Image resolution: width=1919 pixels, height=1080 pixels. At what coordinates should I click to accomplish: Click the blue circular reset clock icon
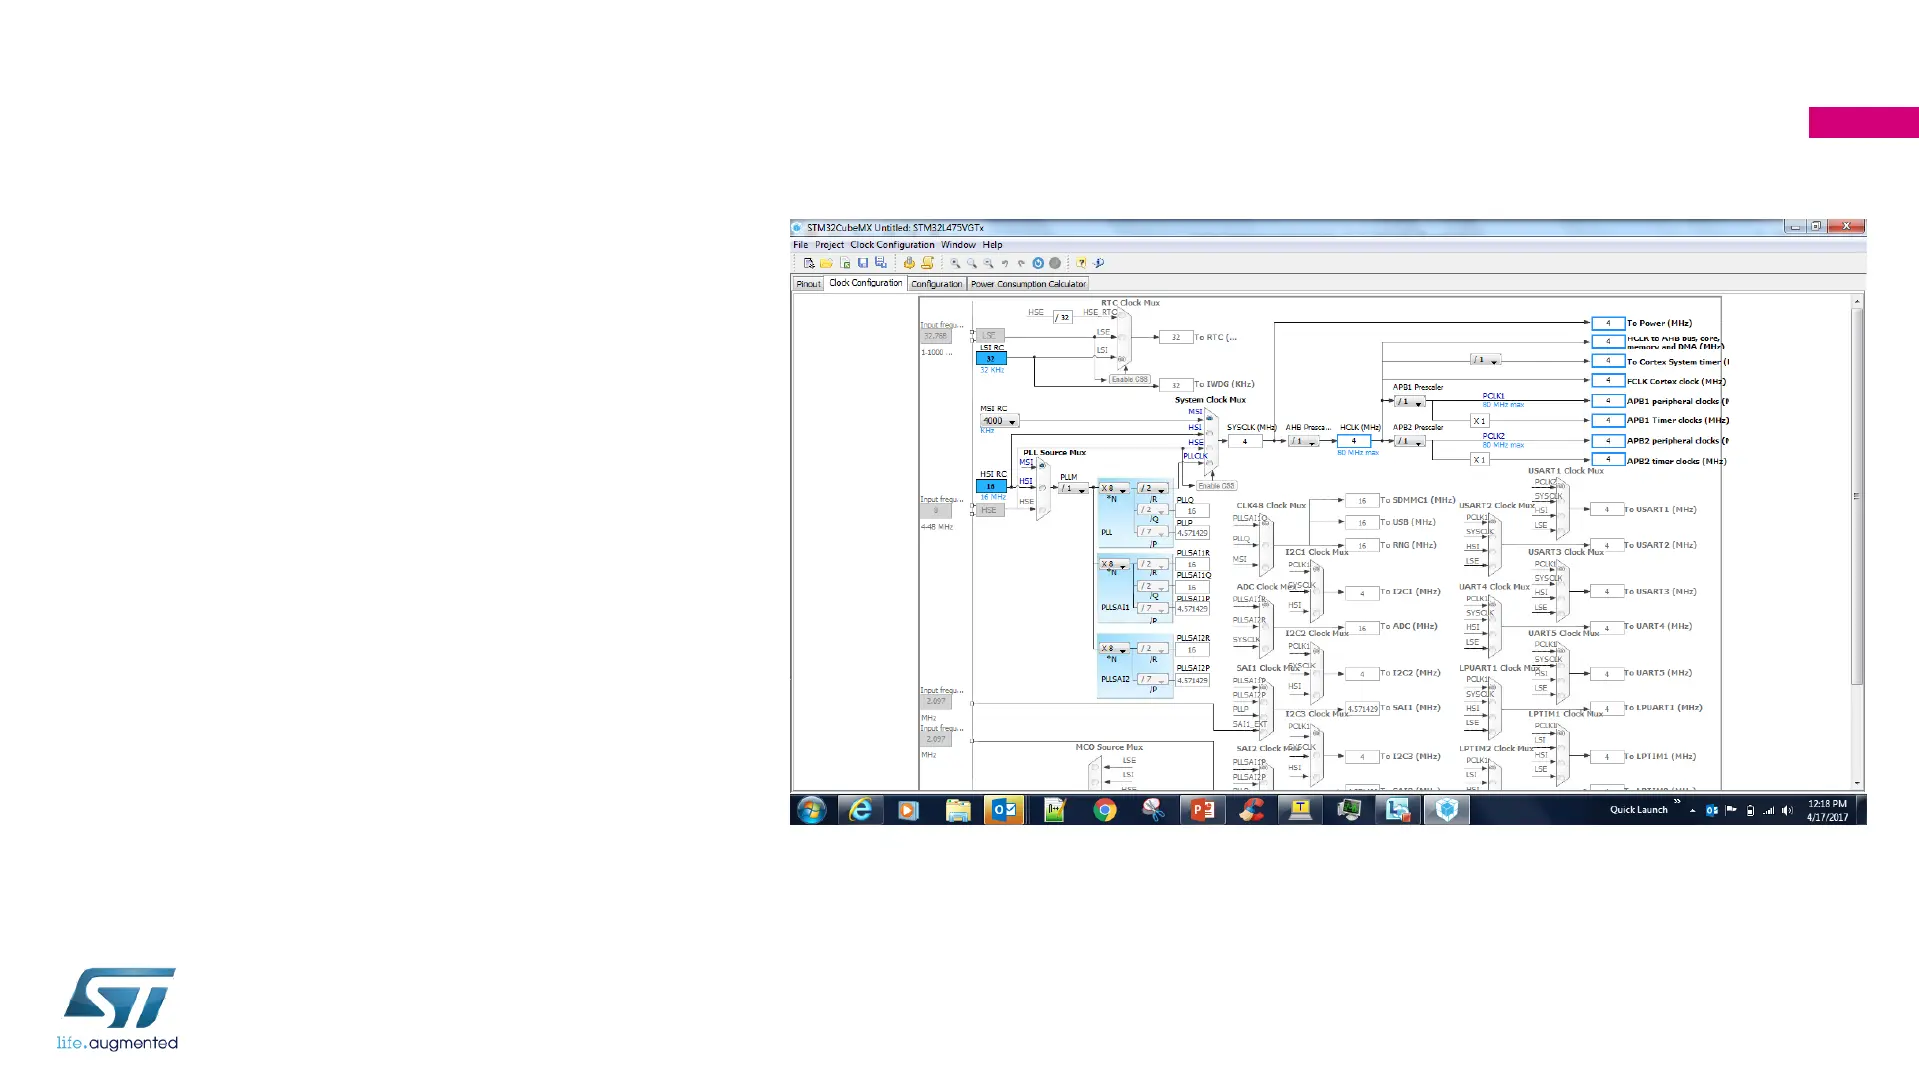[1038, 263]
